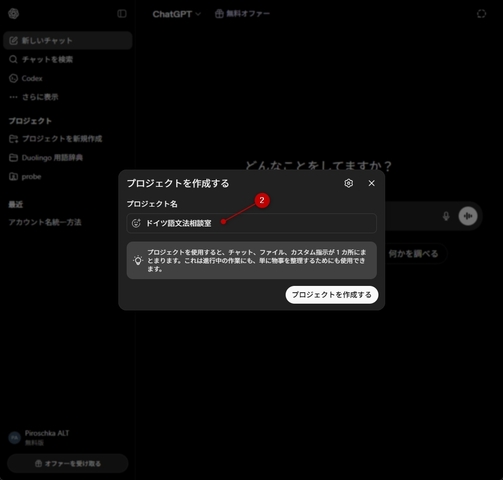Image resolution: width=503 pixels, height=480 pixels.
Task: Click the ChatGPT logo icon
Action: click(14, 14)
